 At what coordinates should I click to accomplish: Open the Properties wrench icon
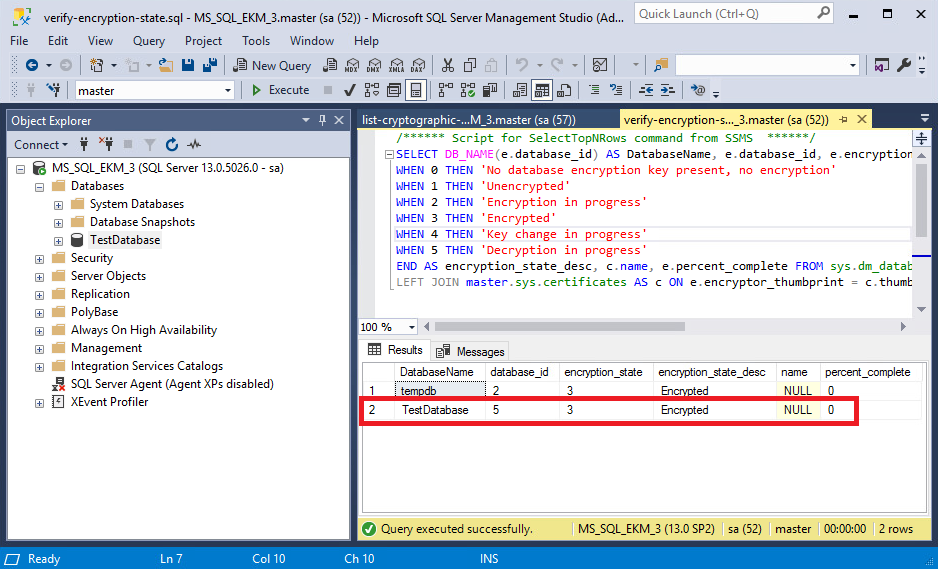click(903, 65)
